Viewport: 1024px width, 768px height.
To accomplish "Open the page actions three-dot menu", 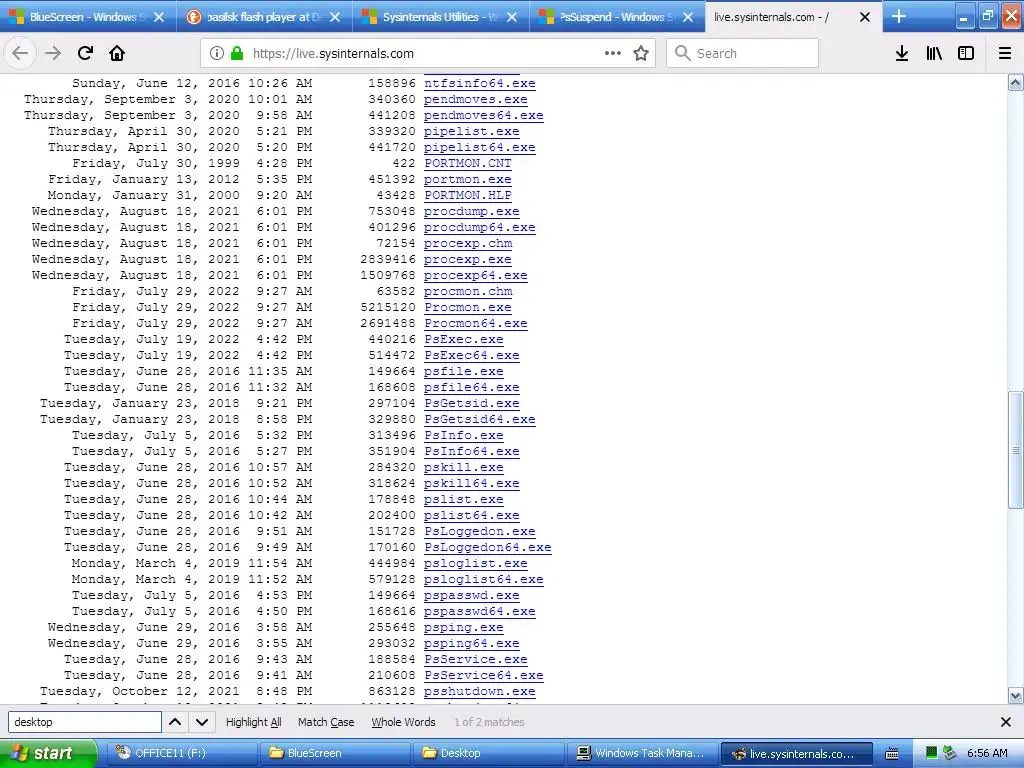I will [x=613, y=54].
